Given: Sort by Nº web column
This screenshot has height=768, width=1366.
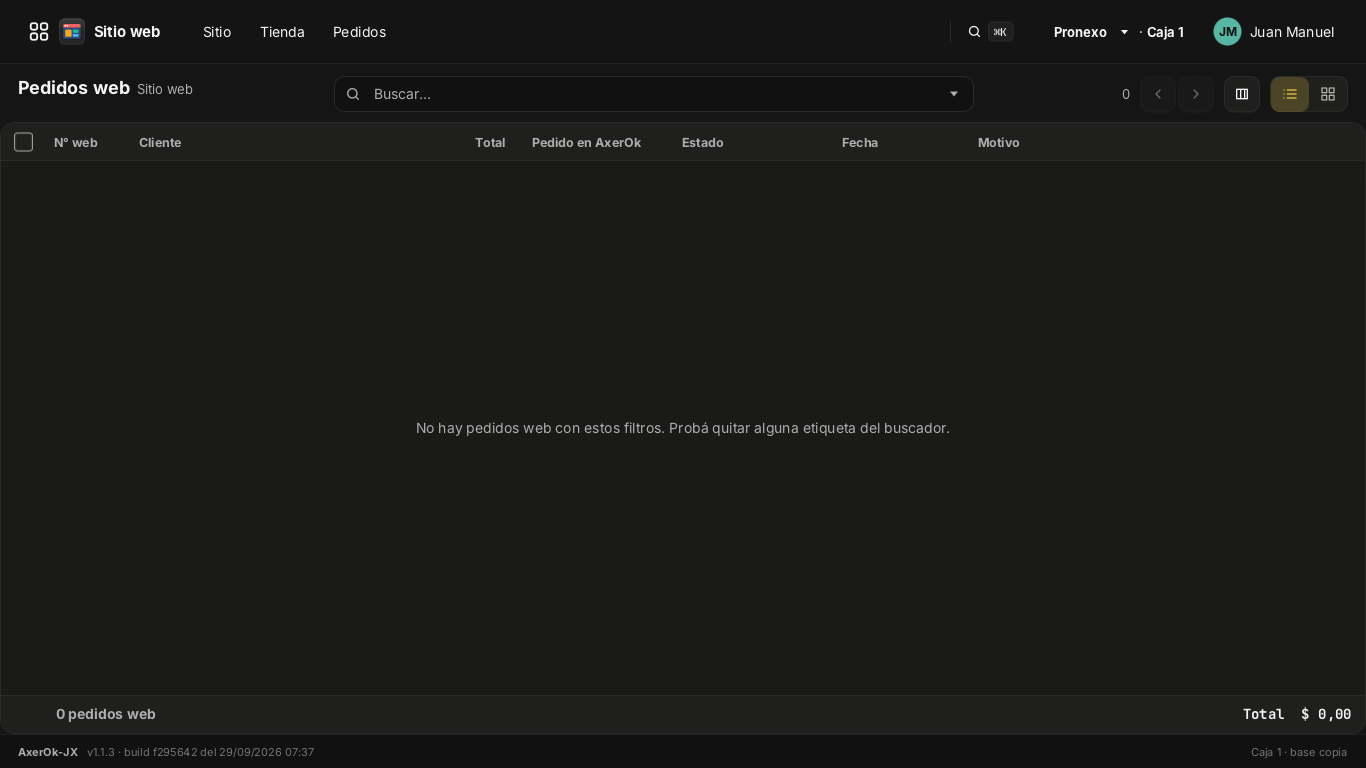Looking at the screenshot, I should click(x=76, y=142).
